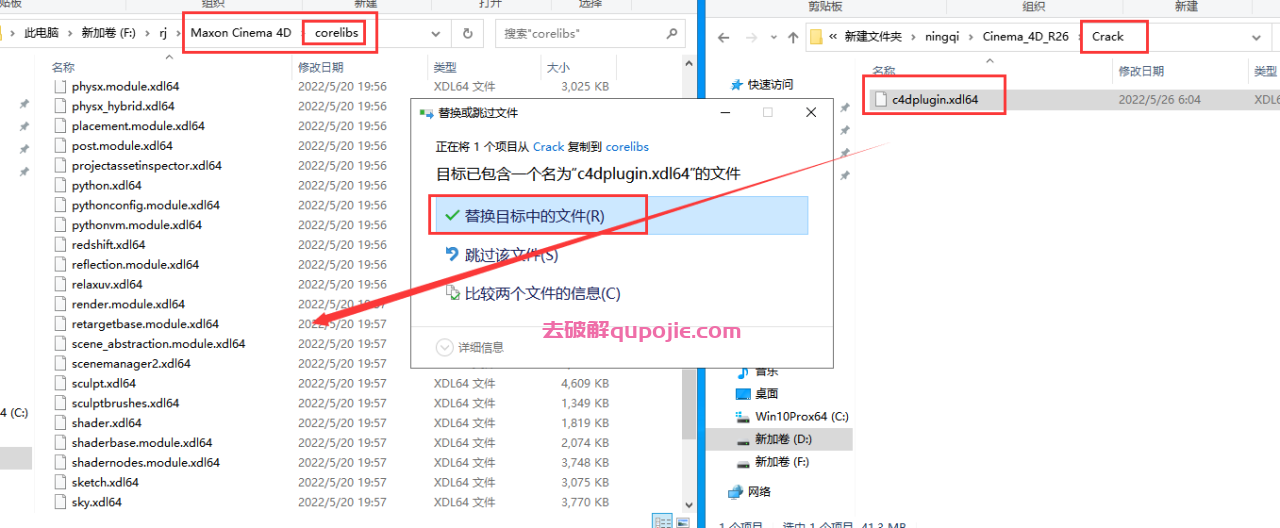
Task: Select sky.xdl64 file name
Action: 96,502
